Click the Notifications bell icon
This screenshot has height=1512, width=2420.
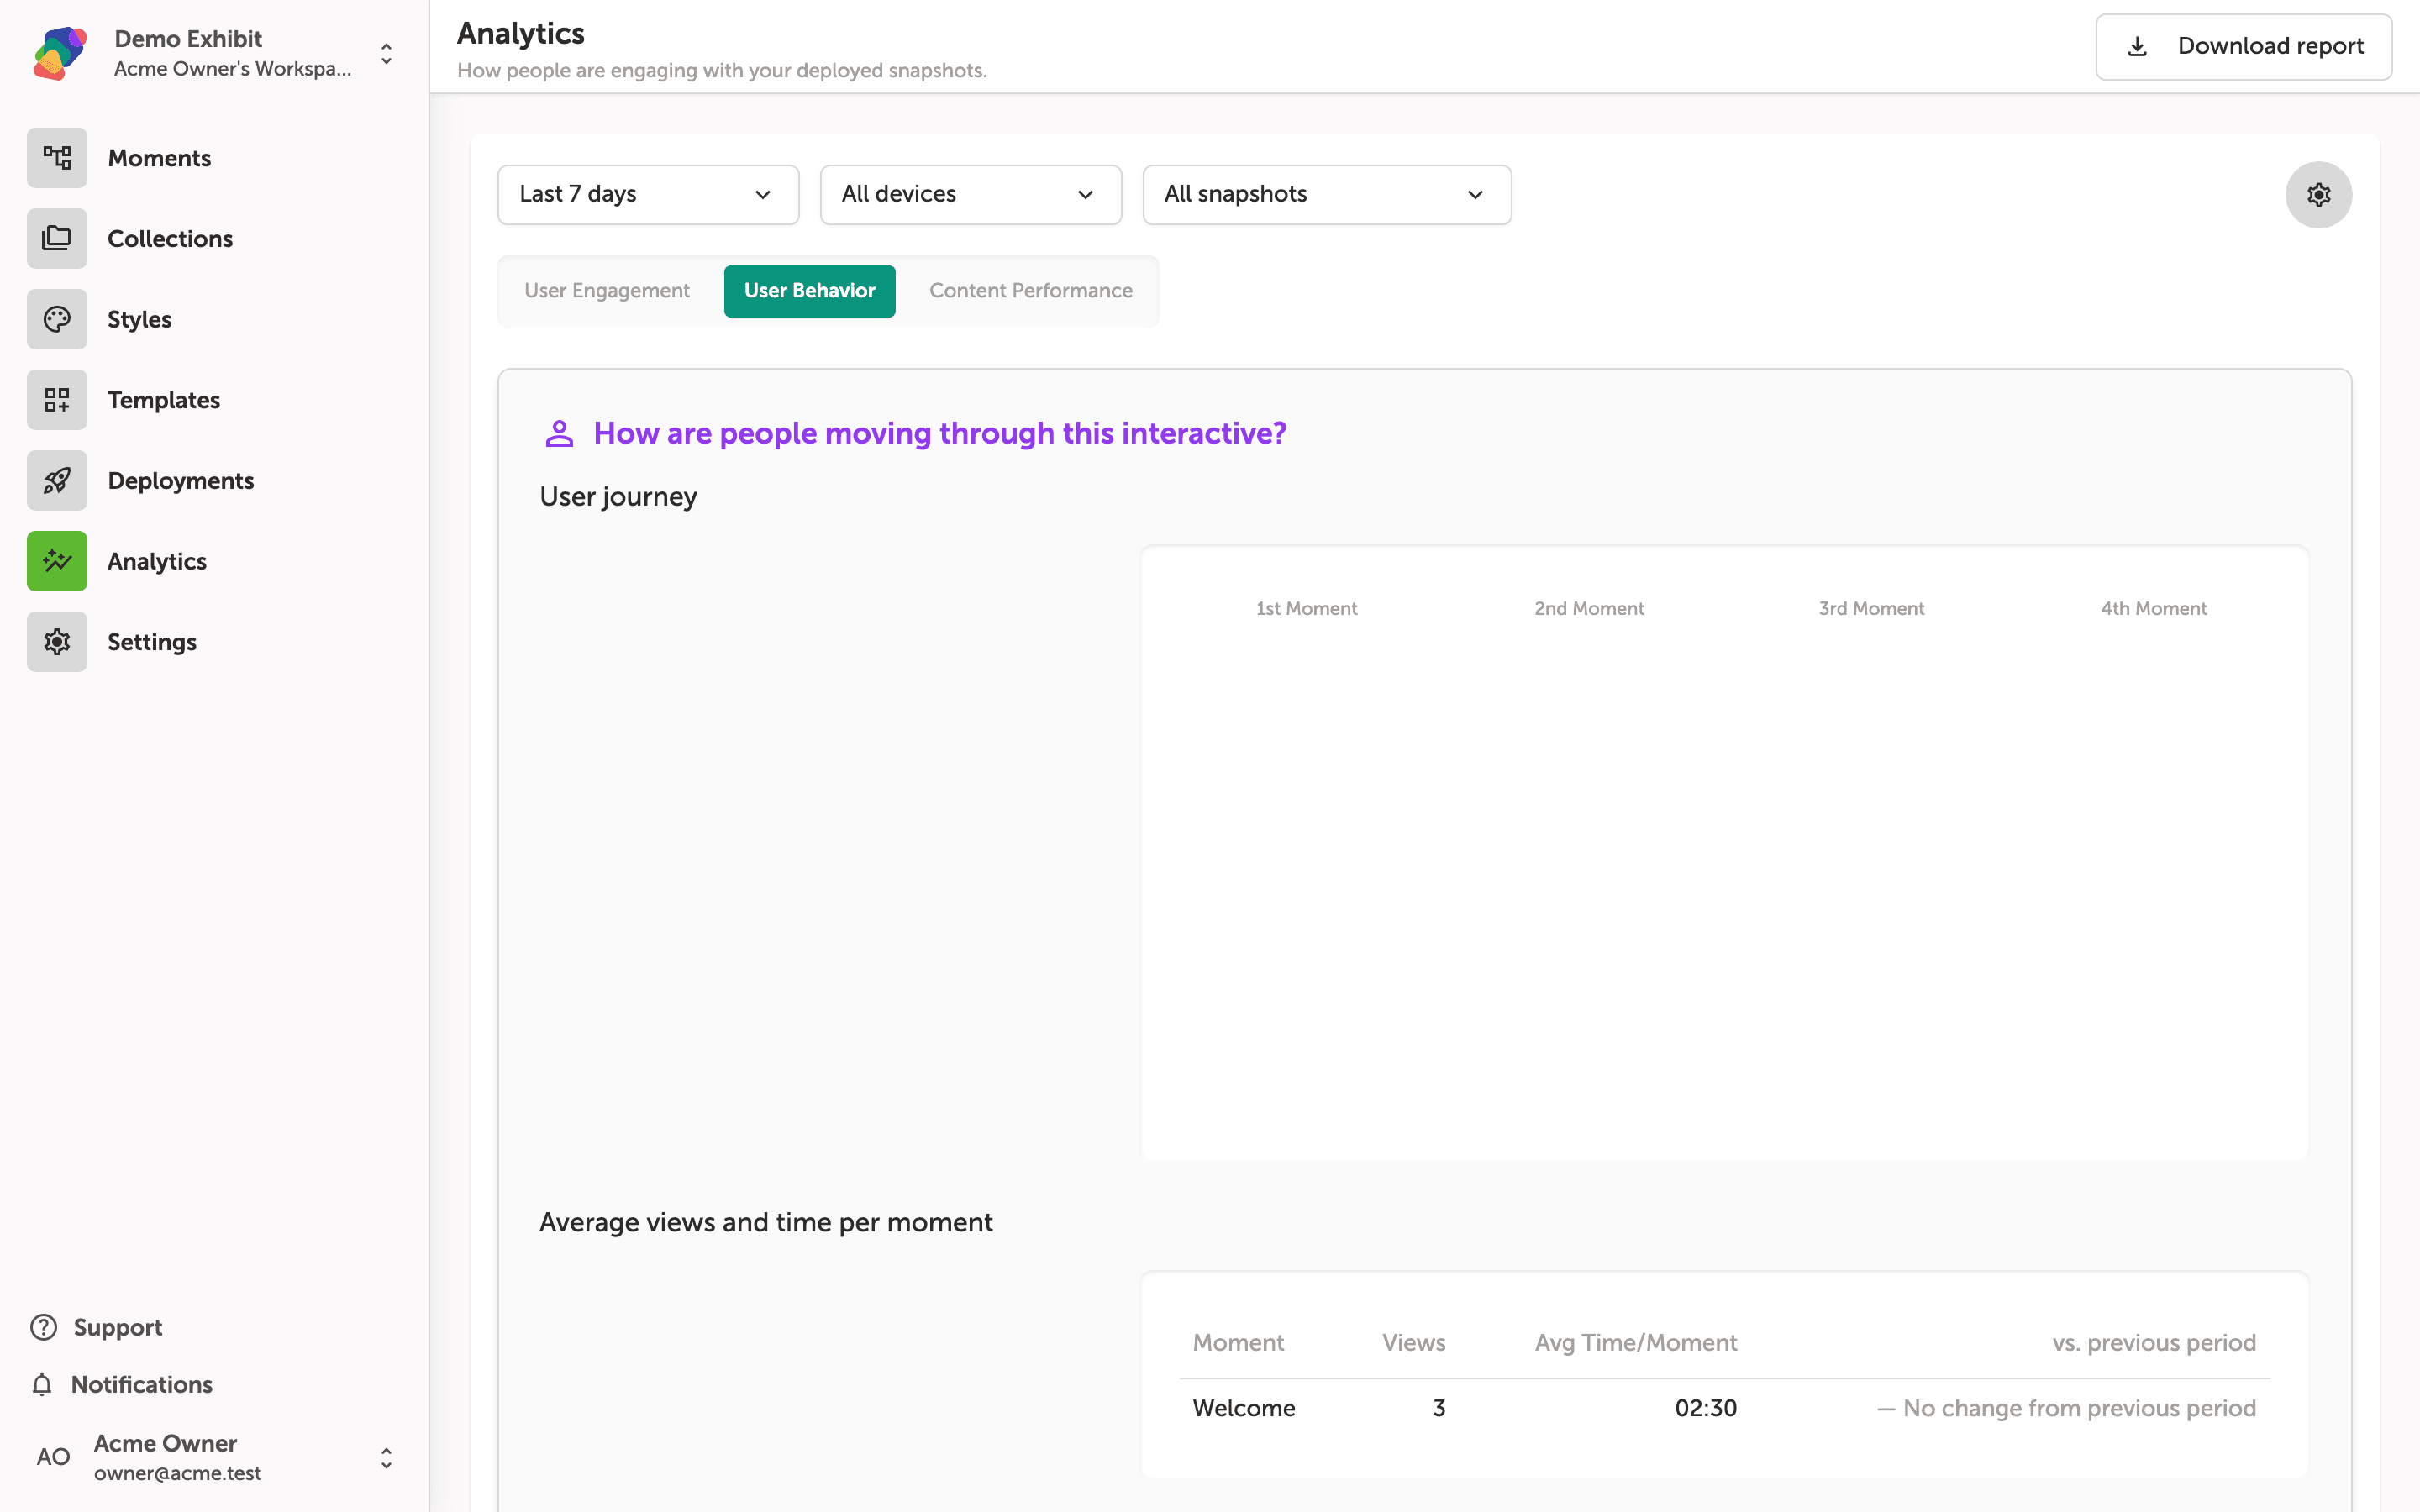tap(42, 1384)
